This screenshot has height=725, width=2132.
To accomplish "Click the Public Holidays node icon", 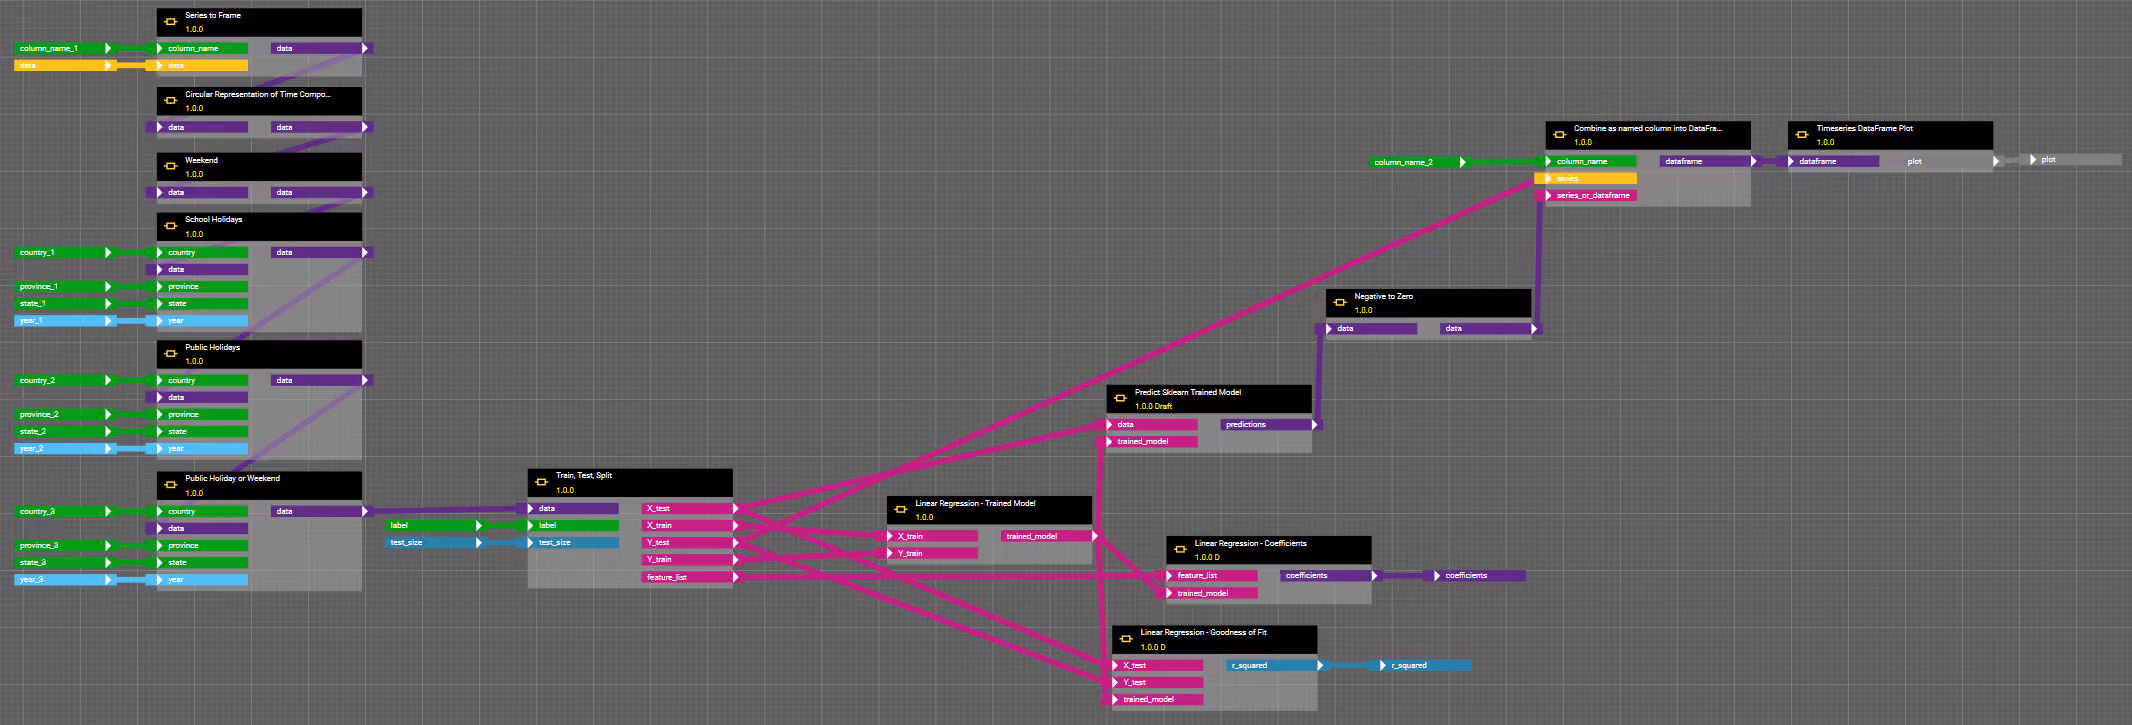I will (x=171, y=354).
